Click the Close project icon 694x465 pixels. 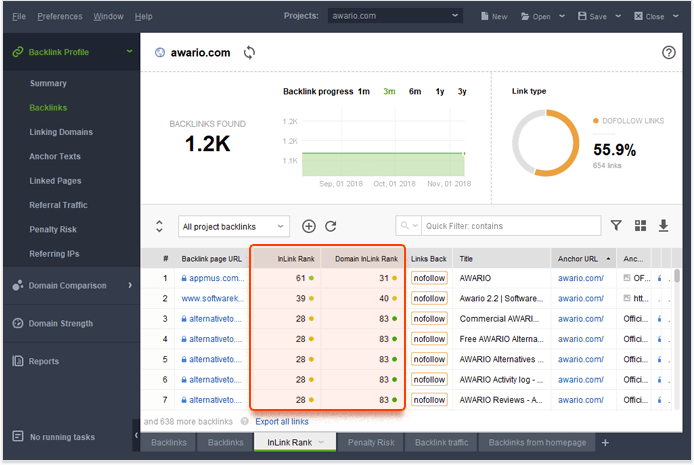pyautogui.click(x=638, y=16)
